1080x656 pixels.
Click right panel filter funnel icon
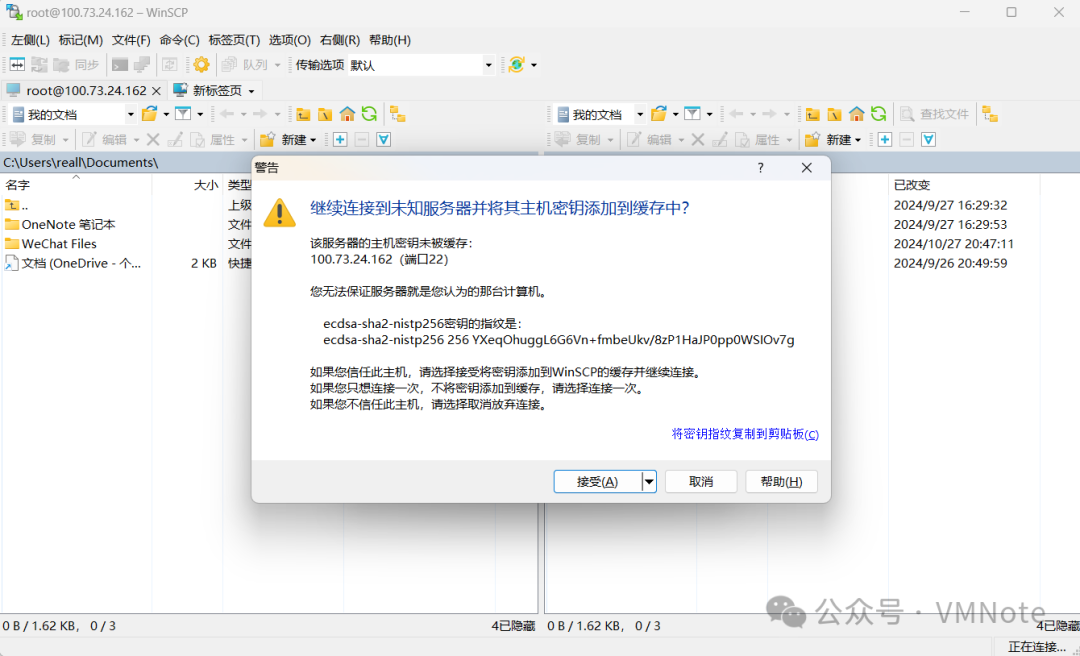point(692,114)
